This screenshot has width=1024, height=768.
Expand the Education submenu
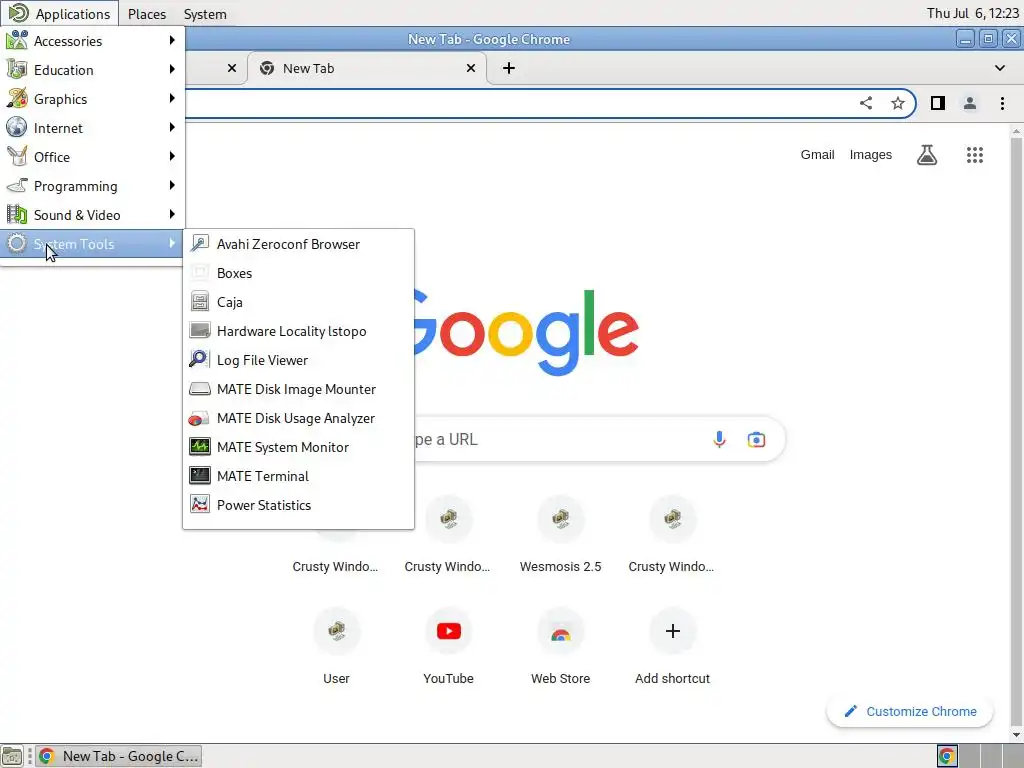point(91,70)
